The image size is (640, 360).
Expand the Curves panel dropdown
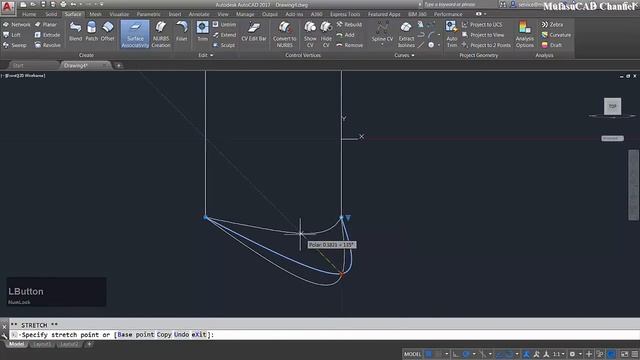coord(404,55)
